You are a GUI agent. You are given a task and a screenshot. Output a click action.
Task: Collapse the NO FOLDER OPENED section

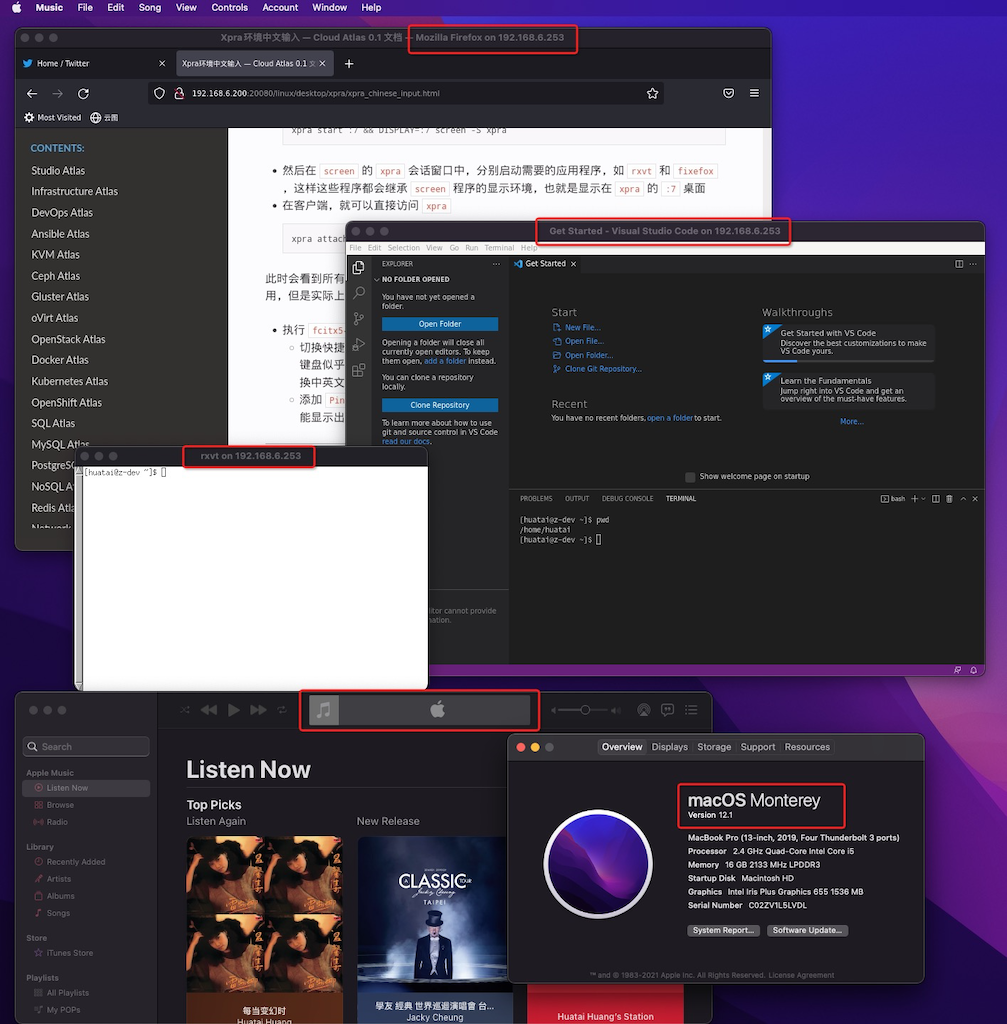[x=377, y=280]
